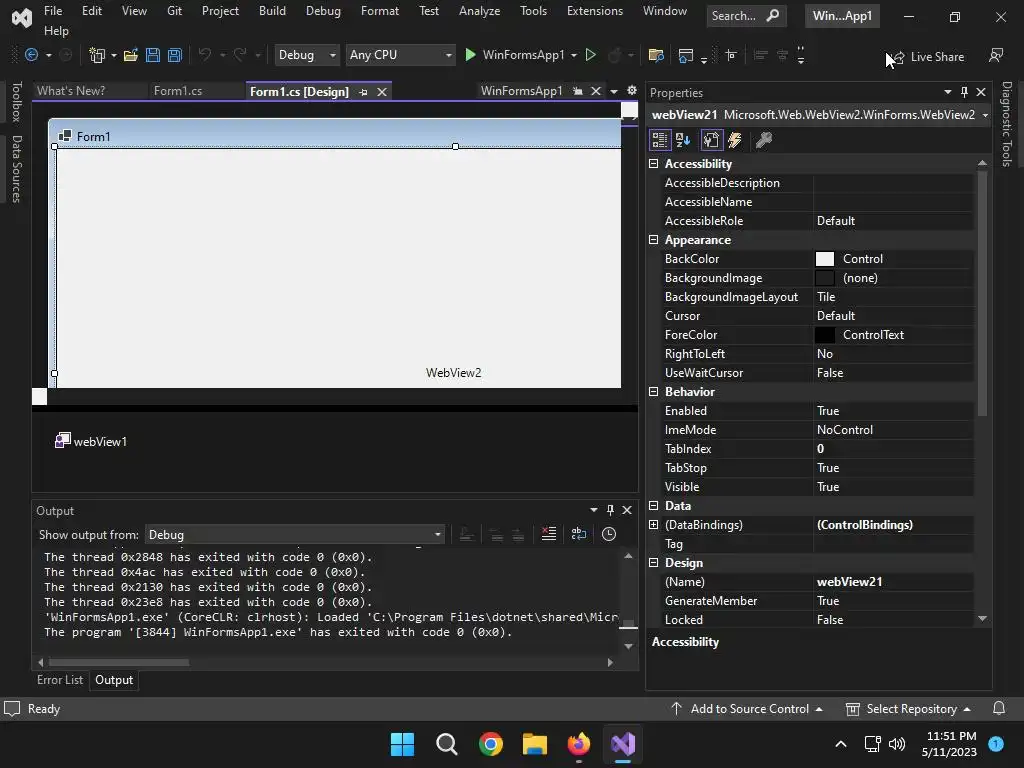Open the Show output from Debug dropdown
The height and width of the screenshot is (768, 1024).
(x=295, y=534)
